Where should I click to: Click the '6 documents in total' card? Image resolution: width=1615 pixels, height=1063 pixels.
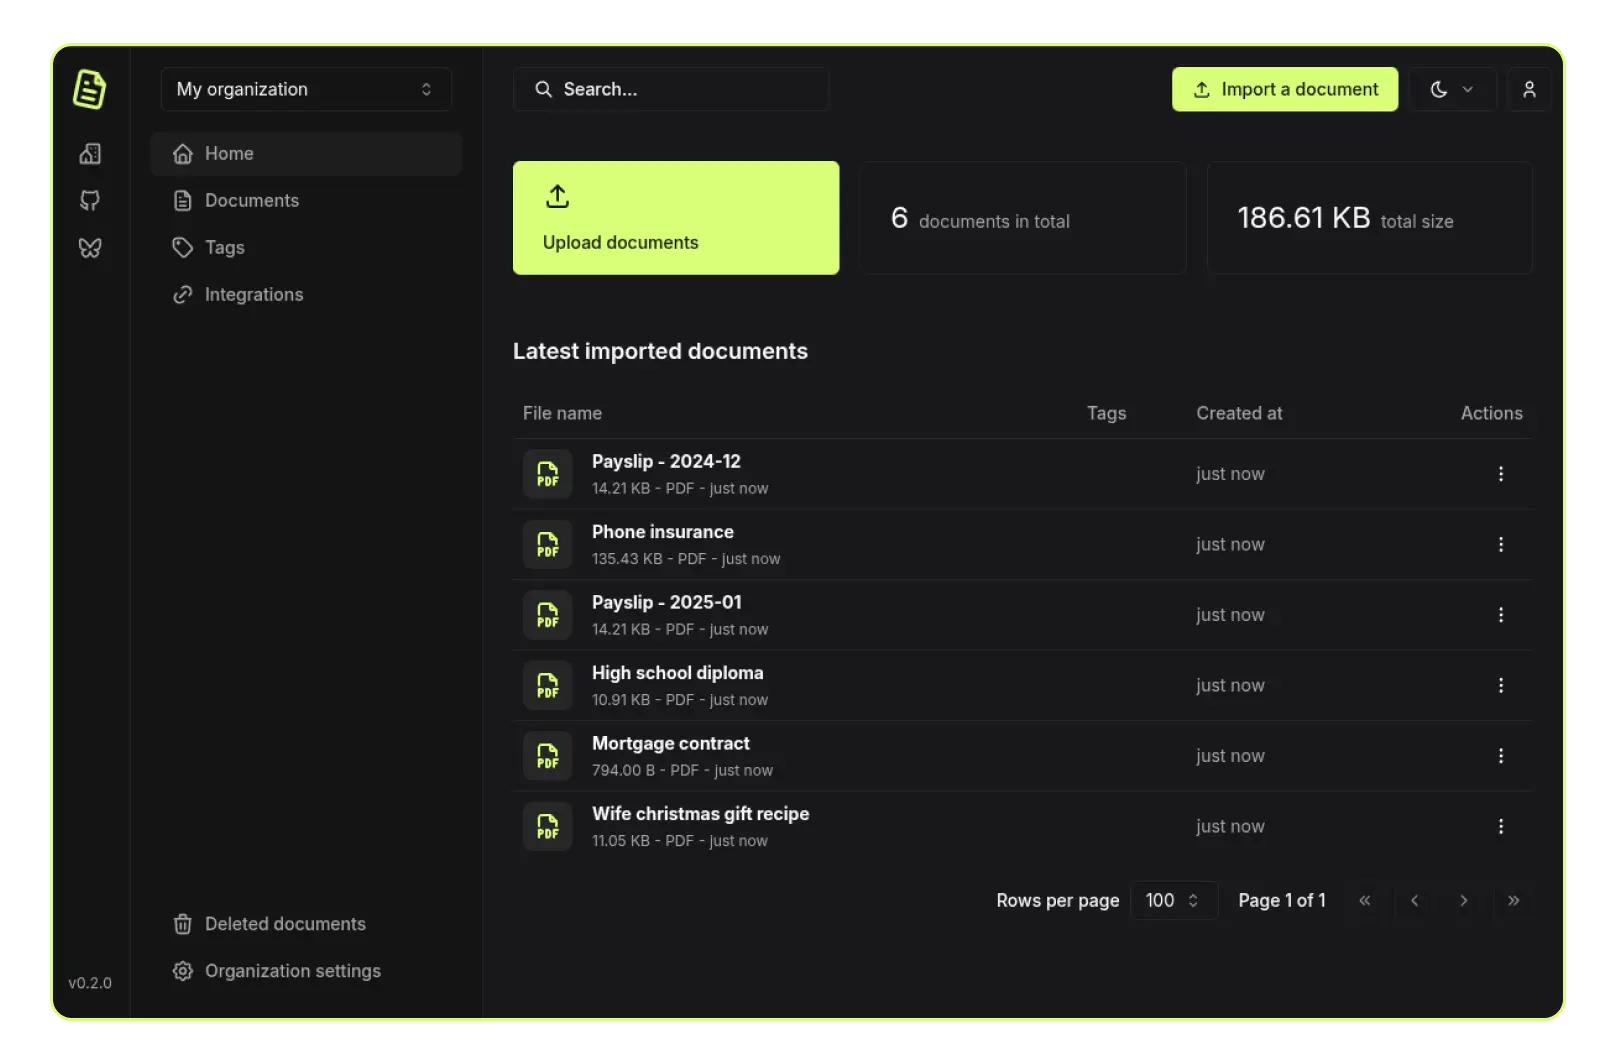(1023, 218)
